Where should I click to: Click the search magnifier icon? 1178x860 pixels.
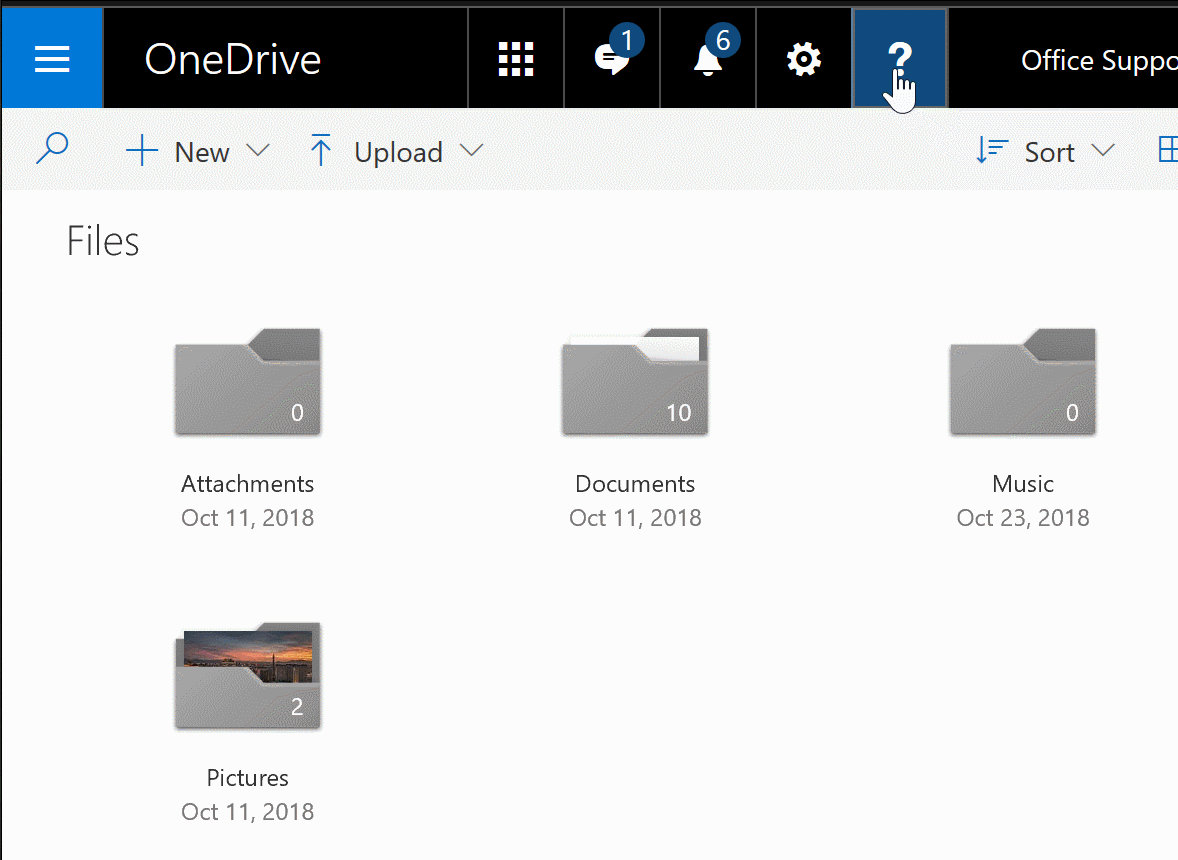point(52,149)
